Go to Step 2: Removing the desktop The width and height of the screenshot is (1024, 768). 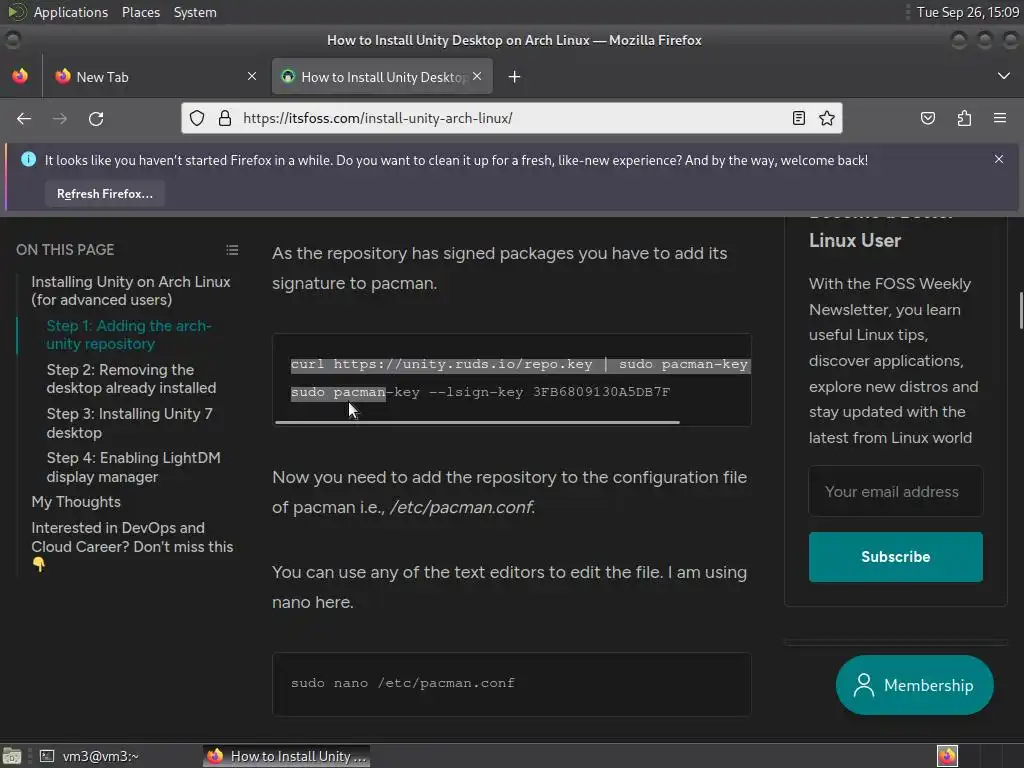(131, 379)
